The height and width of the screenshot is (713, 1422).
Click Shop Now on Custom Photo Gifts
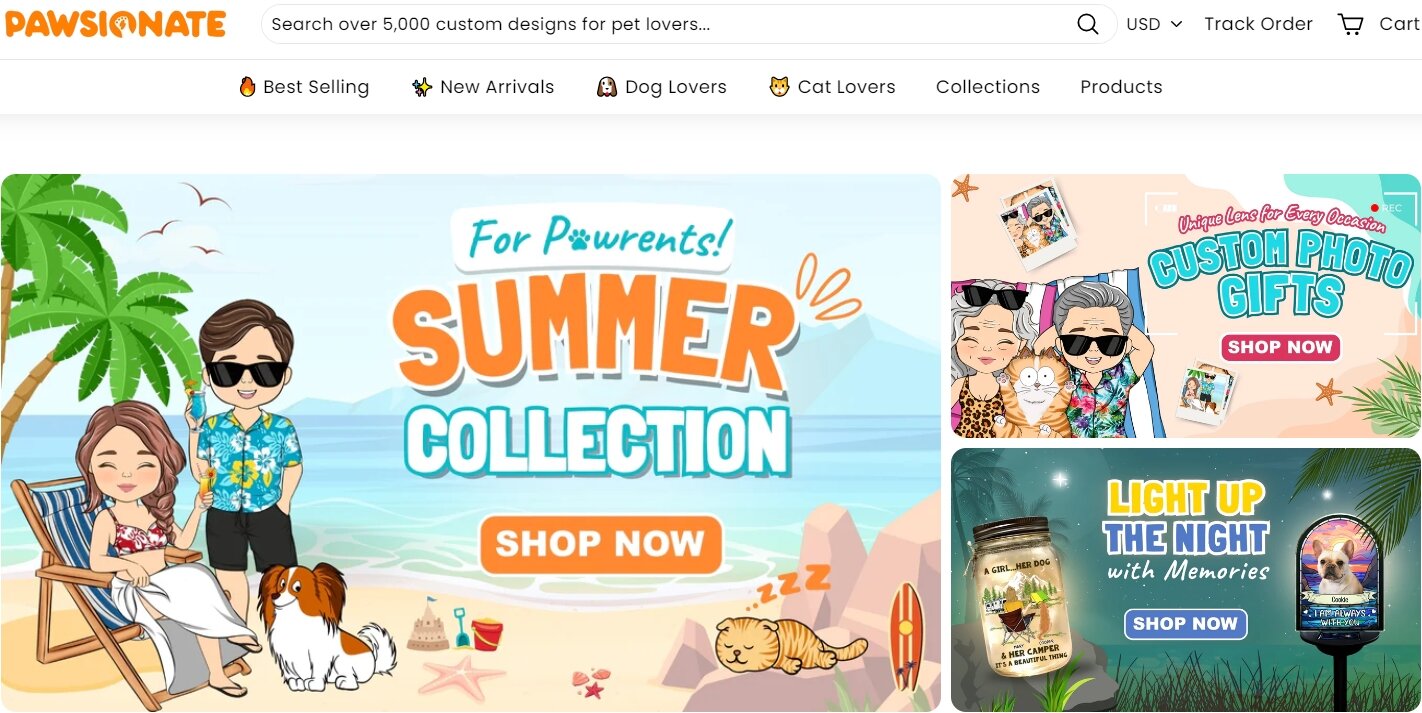(1280, 347)
